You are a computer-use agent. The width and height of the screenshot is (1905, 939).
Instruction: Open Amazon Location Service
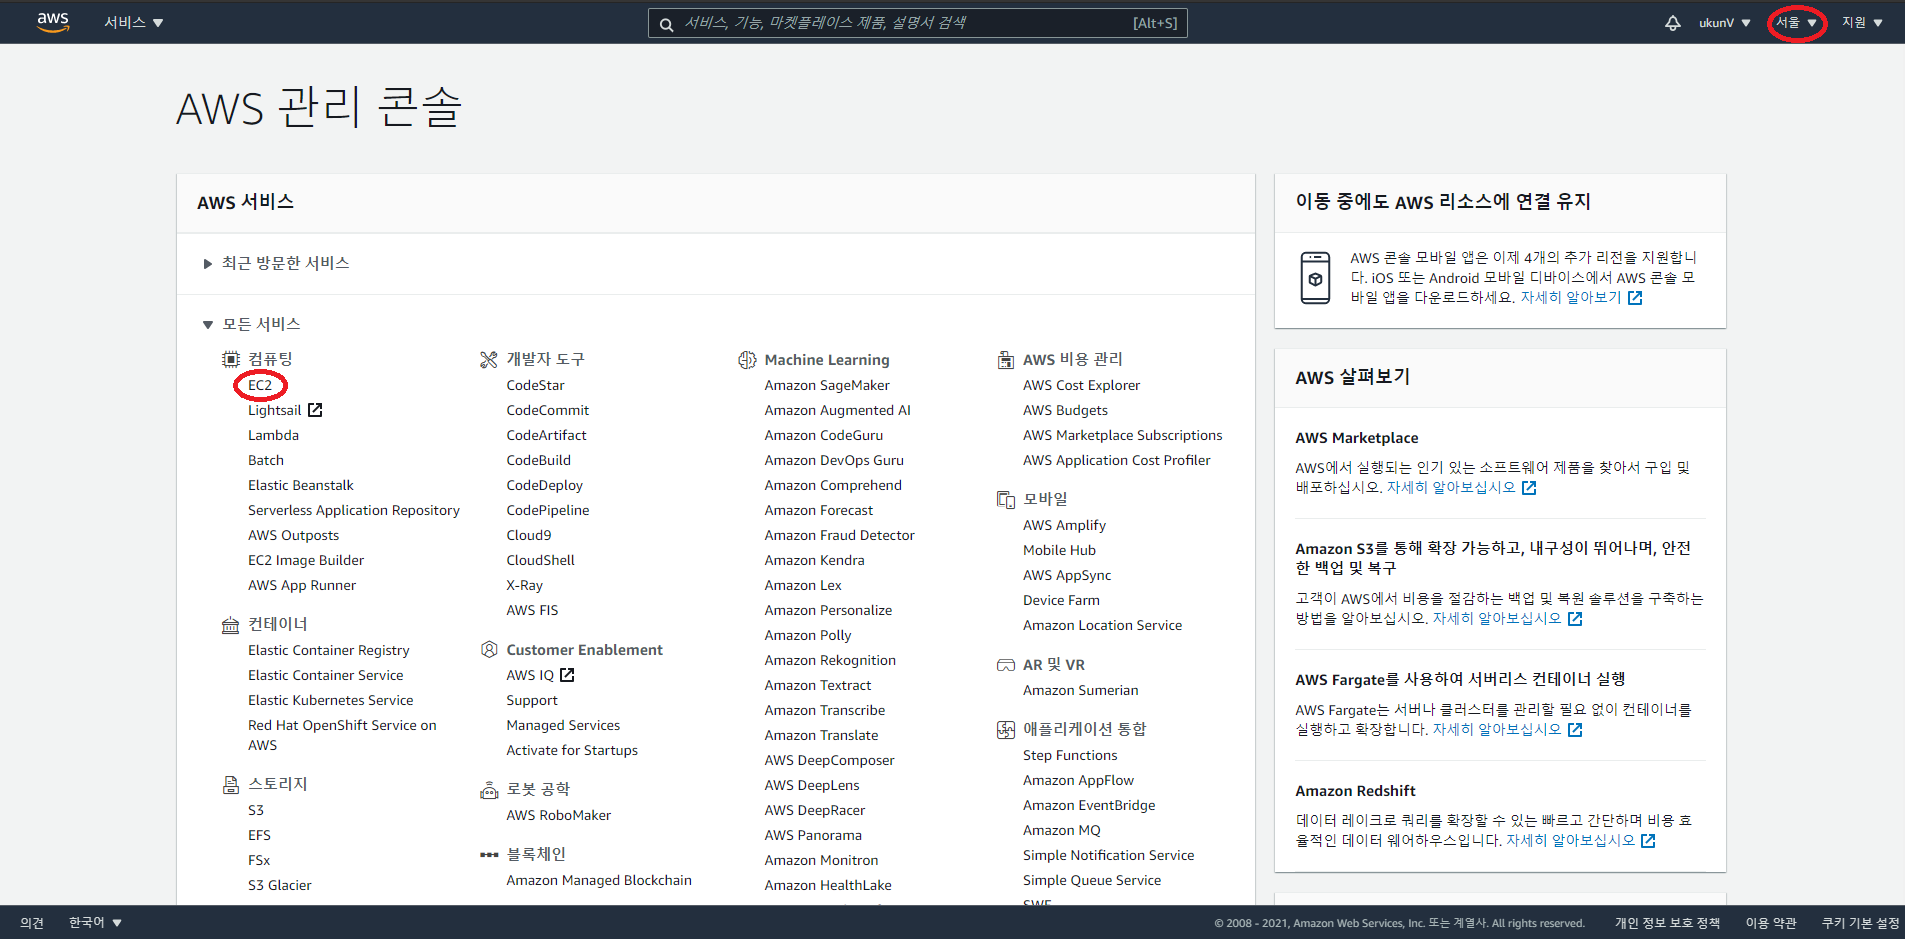point(1102,625)
